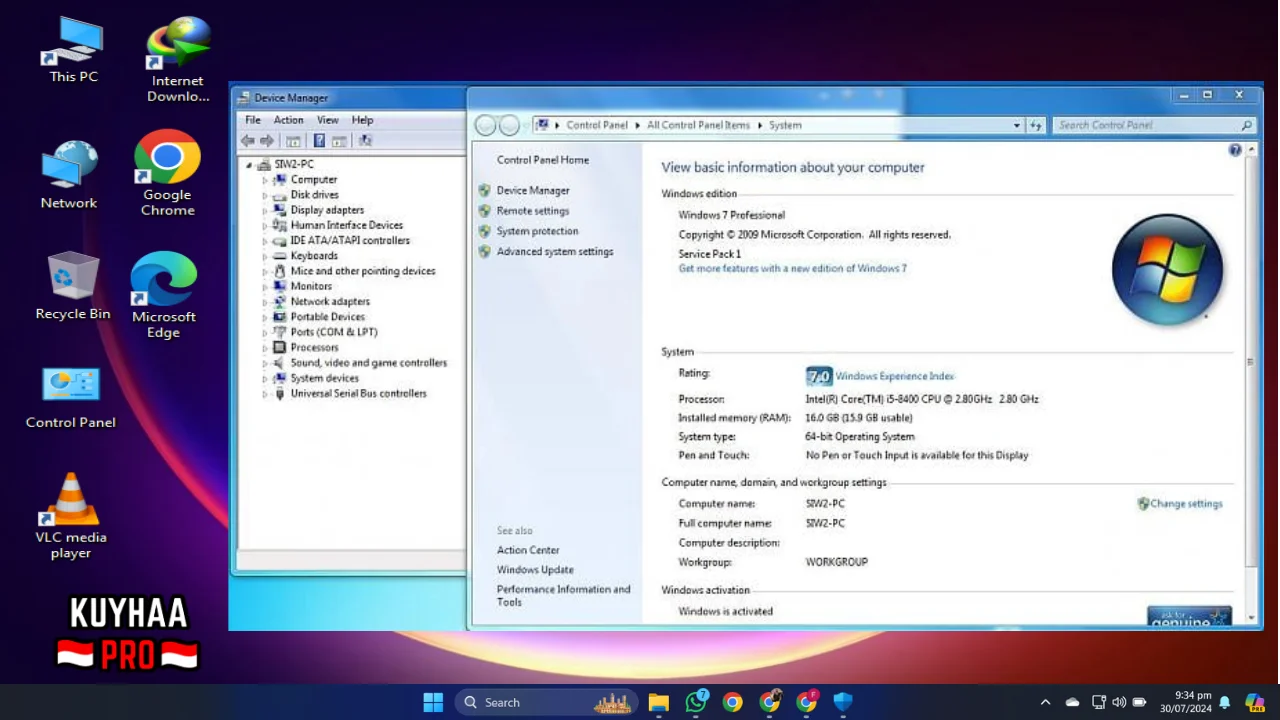
Task: Open This PC desktop icon
Action: tap(73, 50)
